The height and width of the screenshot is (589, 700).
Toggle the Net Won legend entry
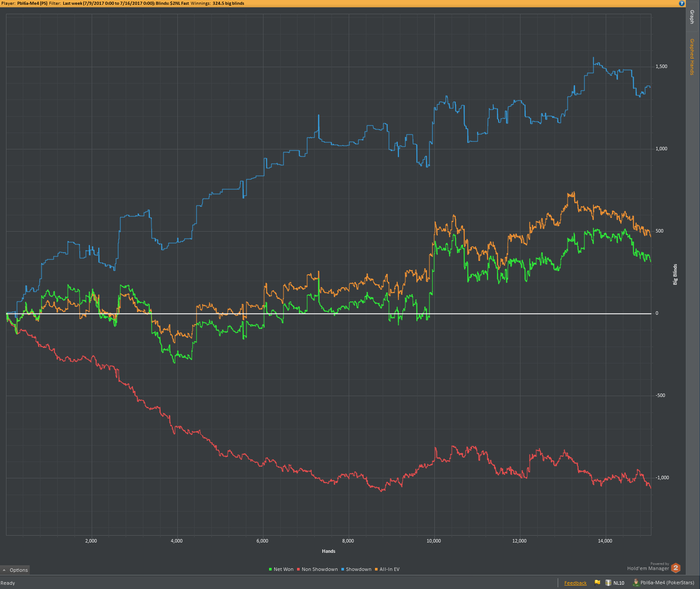tap(281, 569)
